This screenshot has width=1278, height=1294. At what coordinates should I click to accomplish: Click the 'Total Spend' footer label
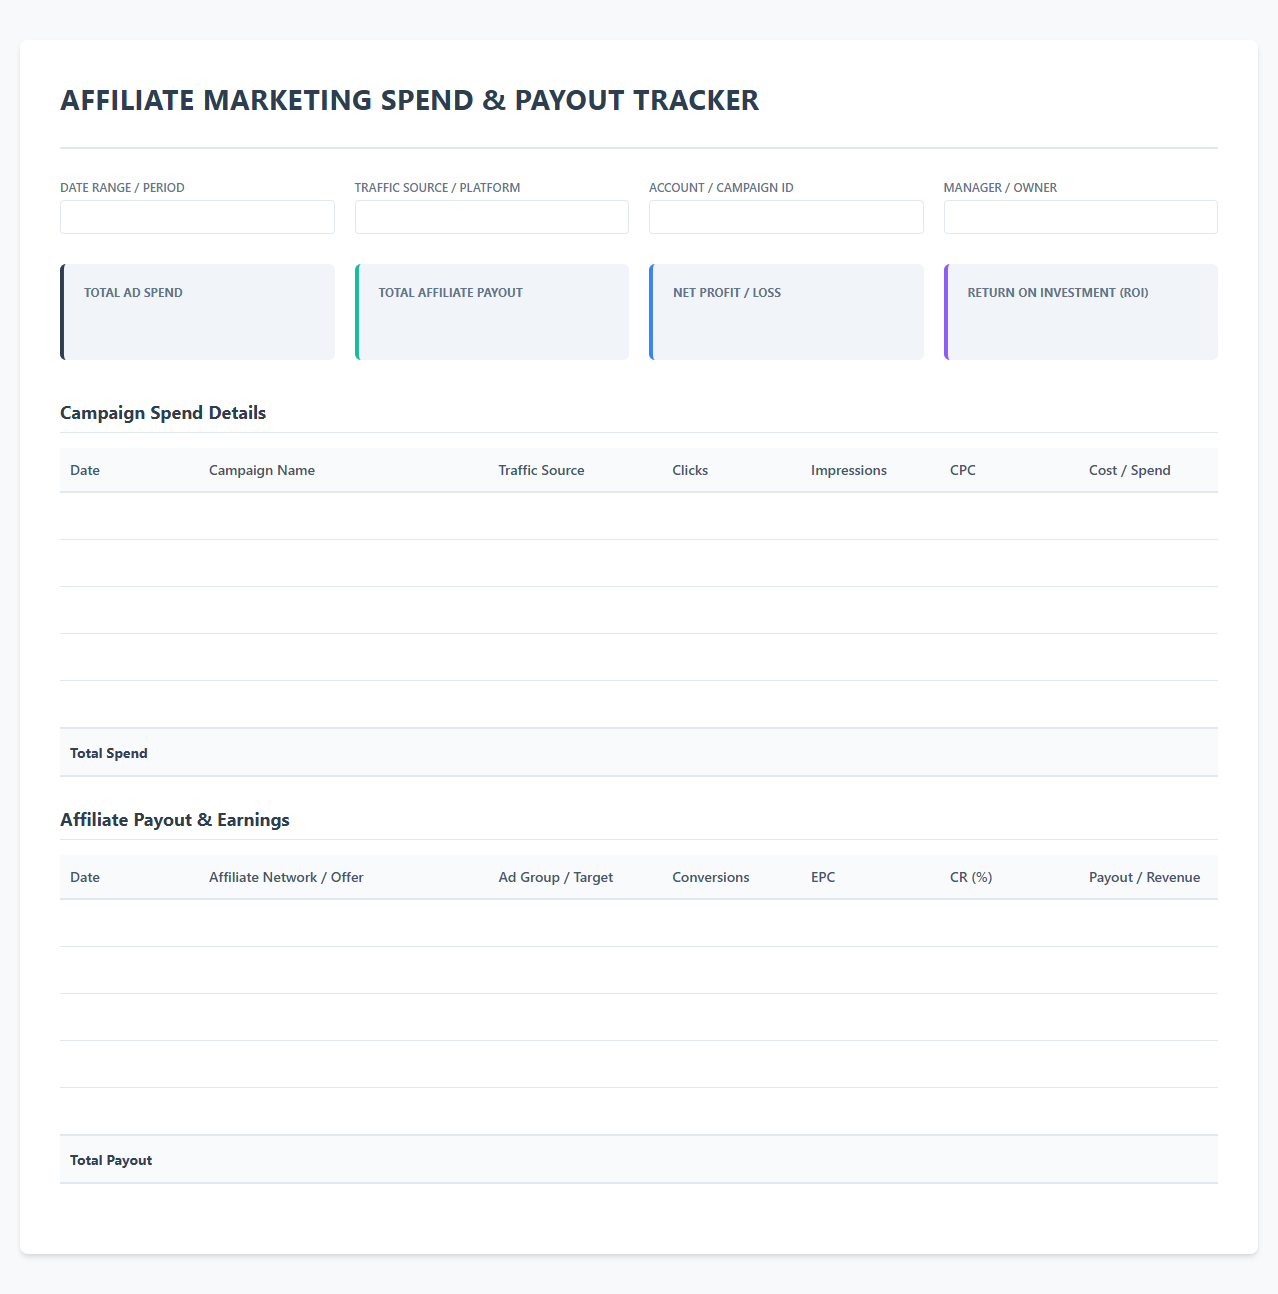point(109,753)
